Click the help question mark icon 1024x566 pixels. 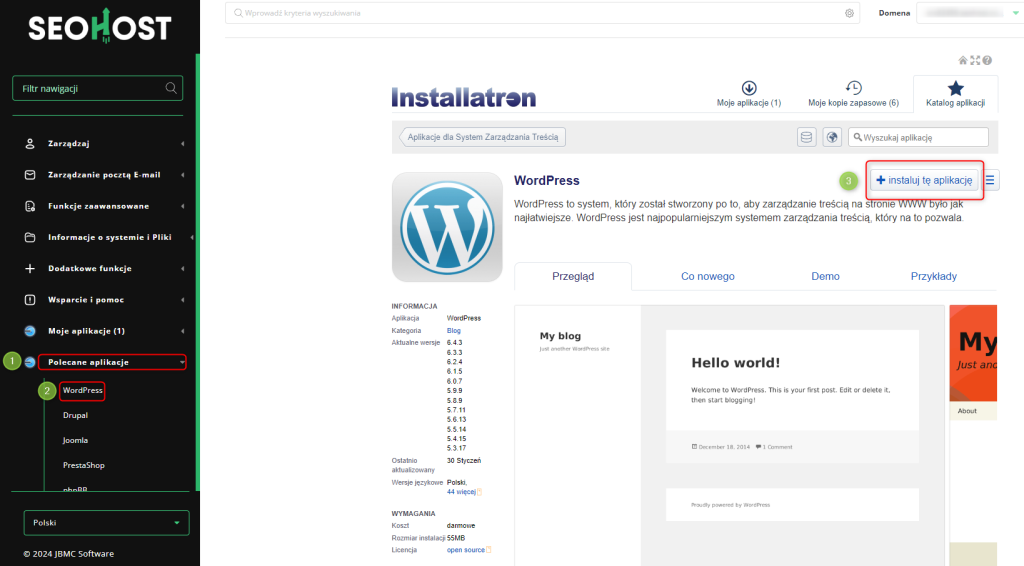tap(987, 60)
